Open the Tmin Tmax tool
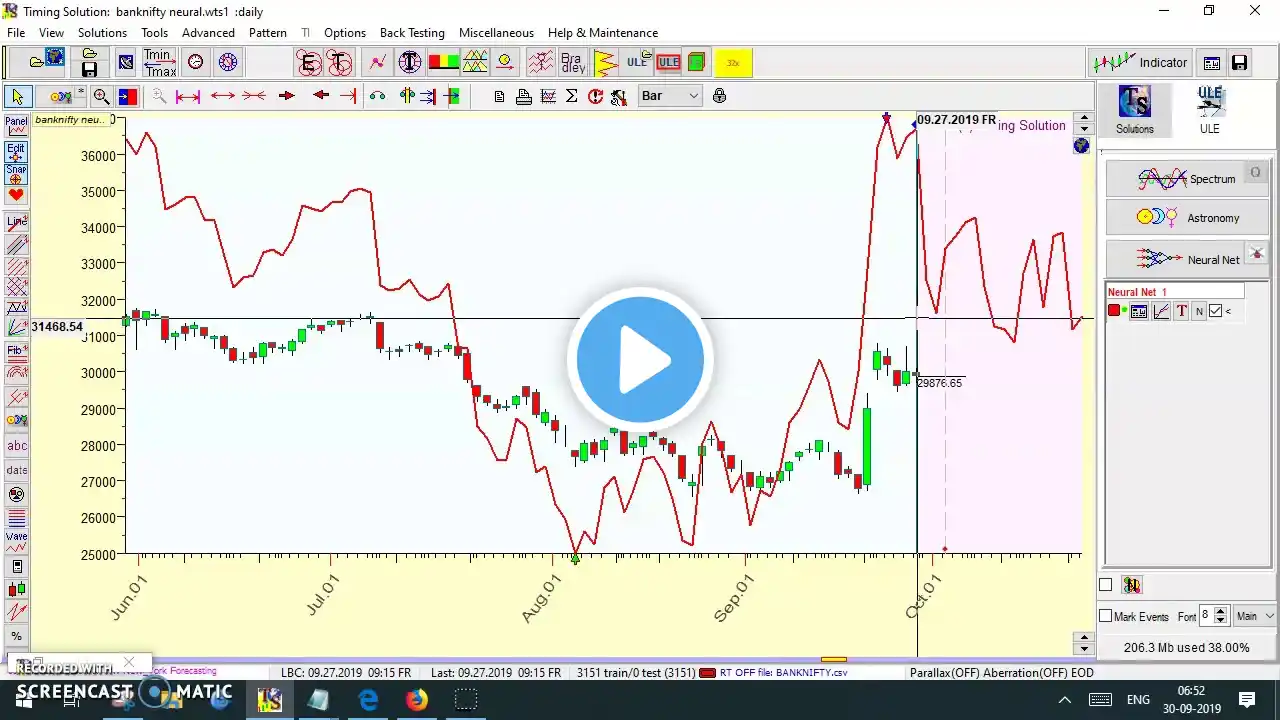Screen dimensions: 1280x720 [x=160, y=62]
